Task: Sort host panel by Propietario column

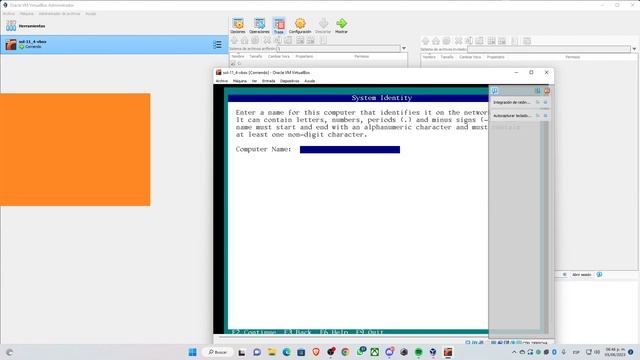Action: tap(304, 56)
